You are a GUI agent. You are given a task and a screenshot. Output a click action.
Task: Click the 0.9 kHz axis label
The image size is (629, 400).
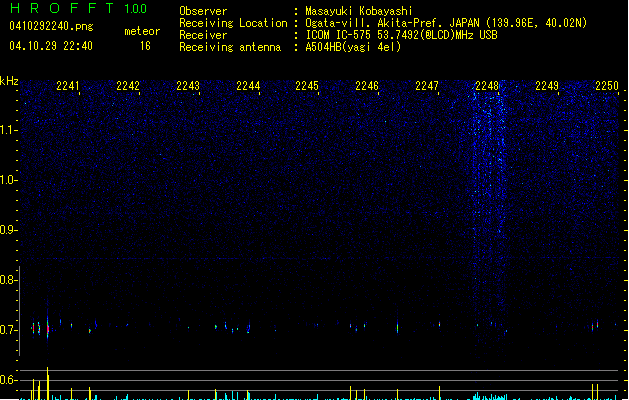coord(8,230)
